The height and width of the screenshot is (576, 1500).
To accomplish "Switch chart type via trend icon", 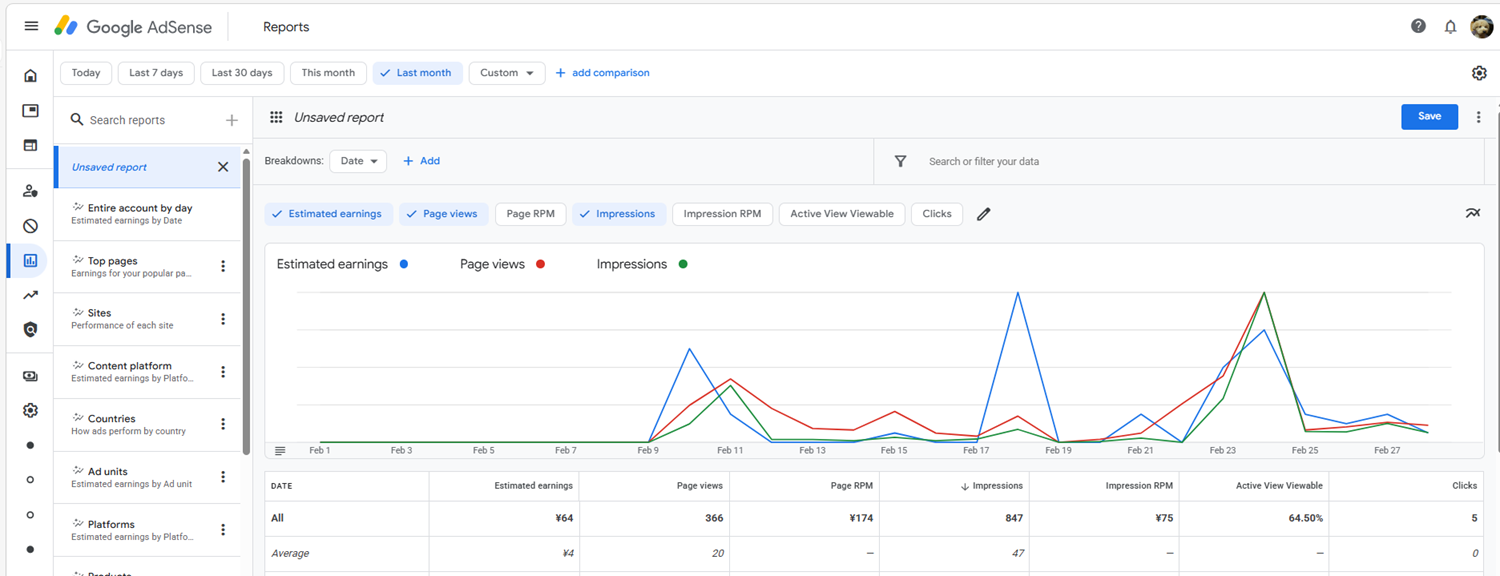I will coord(1473,213).
